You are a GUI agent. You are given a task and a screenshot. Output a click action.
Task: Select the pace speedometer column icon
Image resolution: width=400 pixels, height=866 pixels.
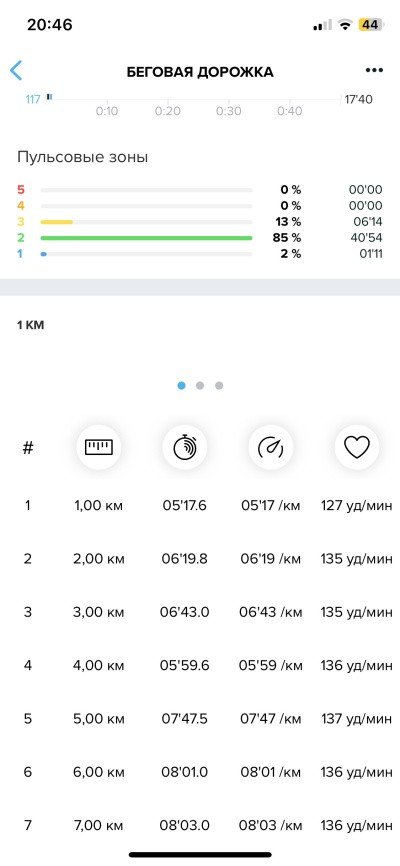point(271,447)
